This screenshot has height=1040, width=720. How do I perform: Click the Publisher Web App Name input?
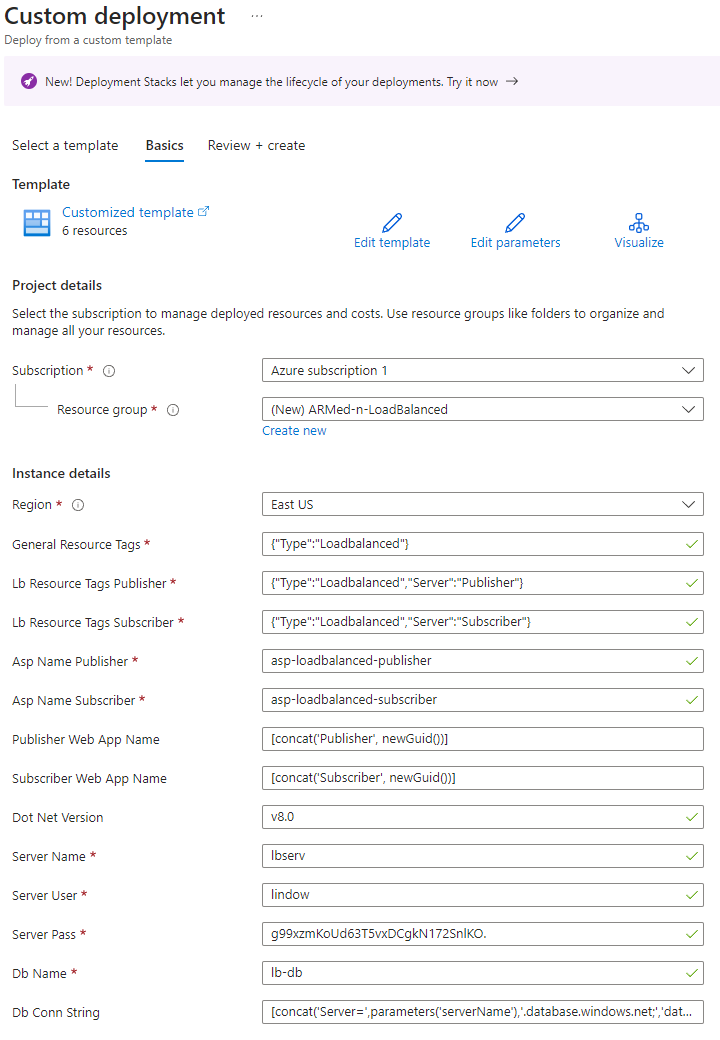pyautogui.click(x=483, y=739)
